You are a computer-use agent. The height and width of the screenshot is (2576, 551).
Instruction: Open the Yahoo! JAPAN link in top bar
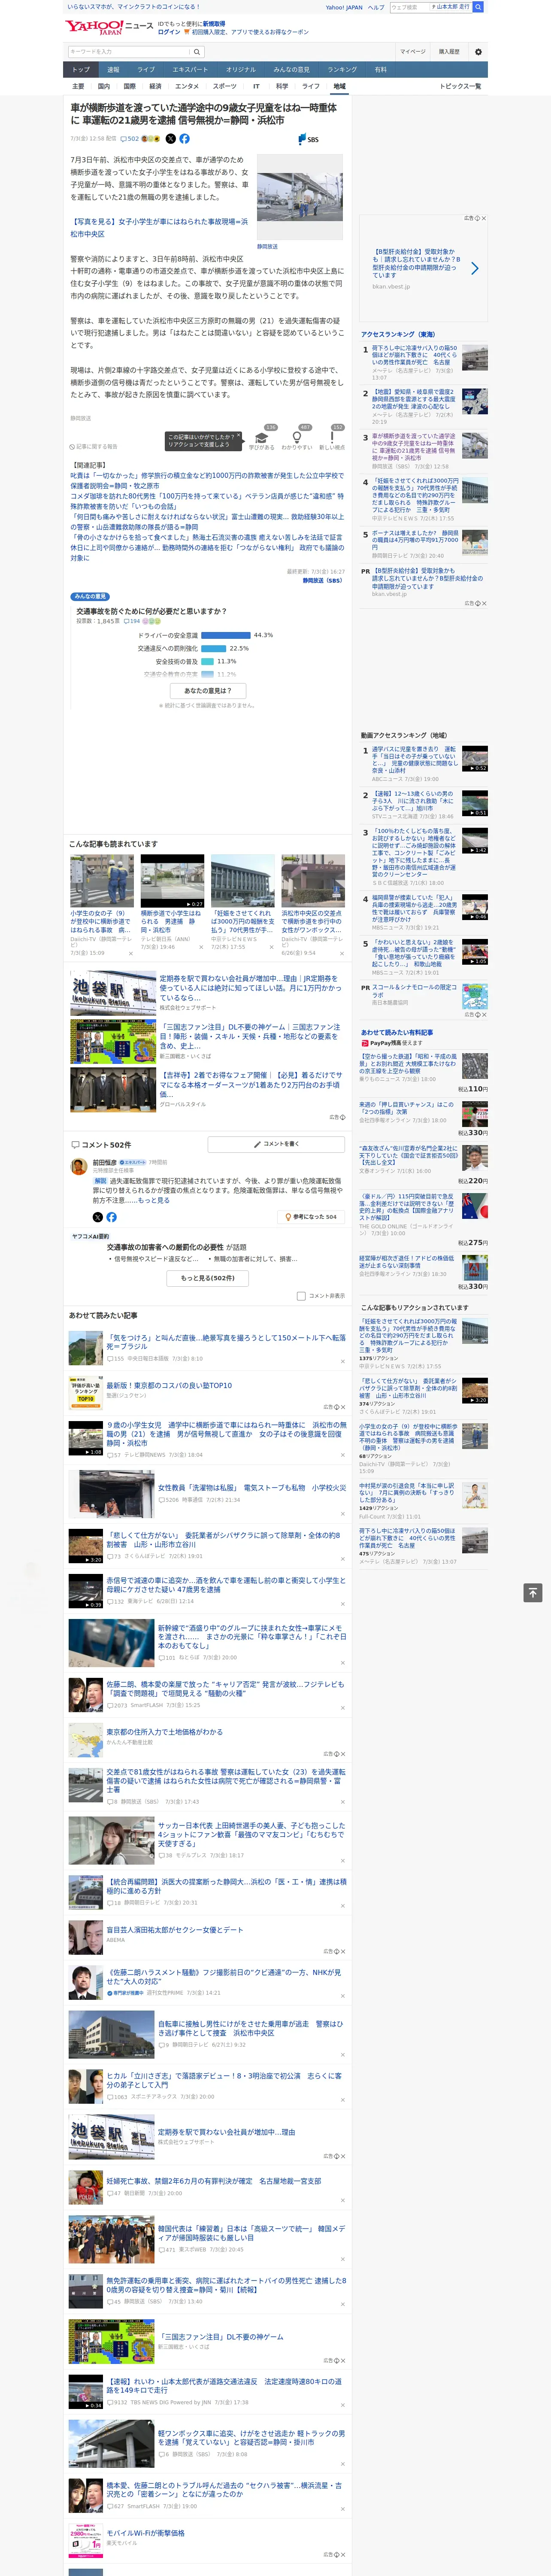tap(344, 7)
